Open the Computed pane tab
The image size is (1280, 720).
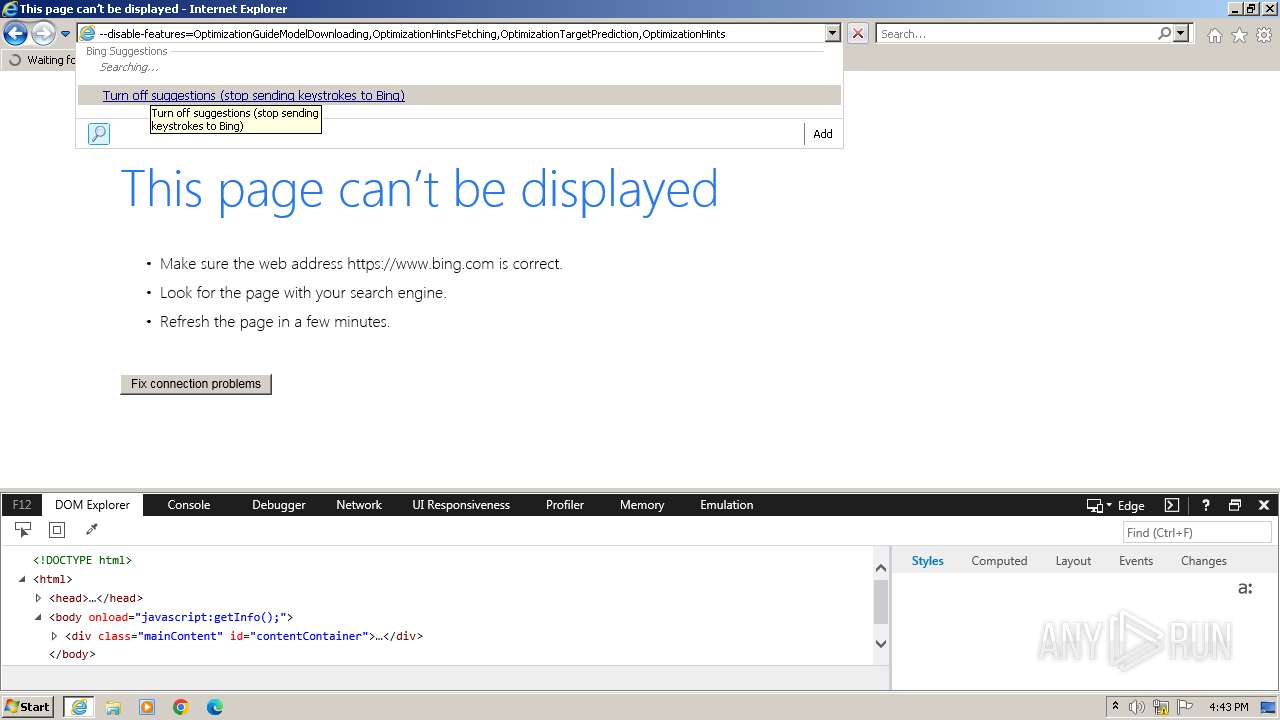pos(999,561)
